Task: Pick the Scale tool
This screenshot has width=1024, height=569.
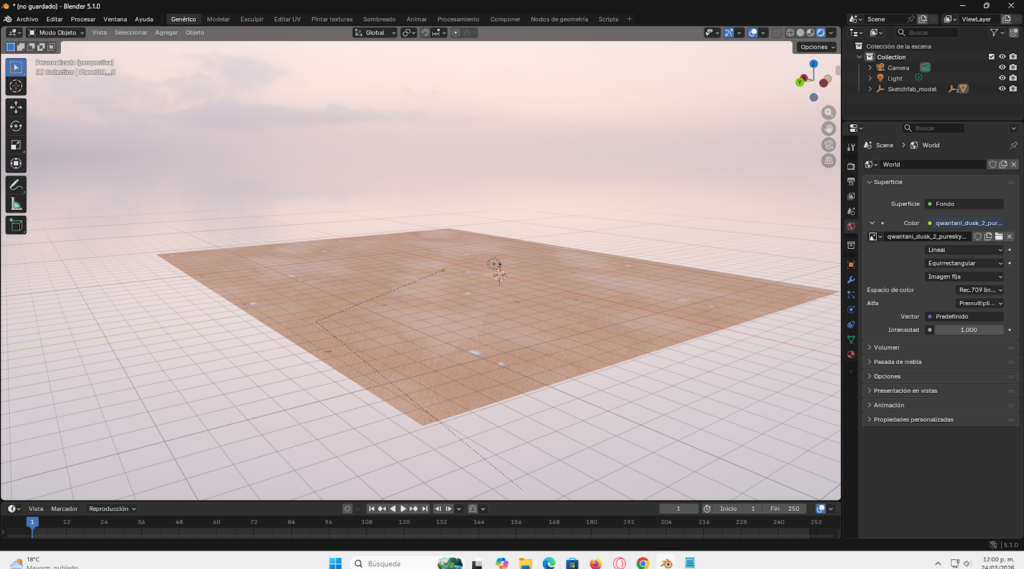Action: pyautogui.click(x=16, y=145)
